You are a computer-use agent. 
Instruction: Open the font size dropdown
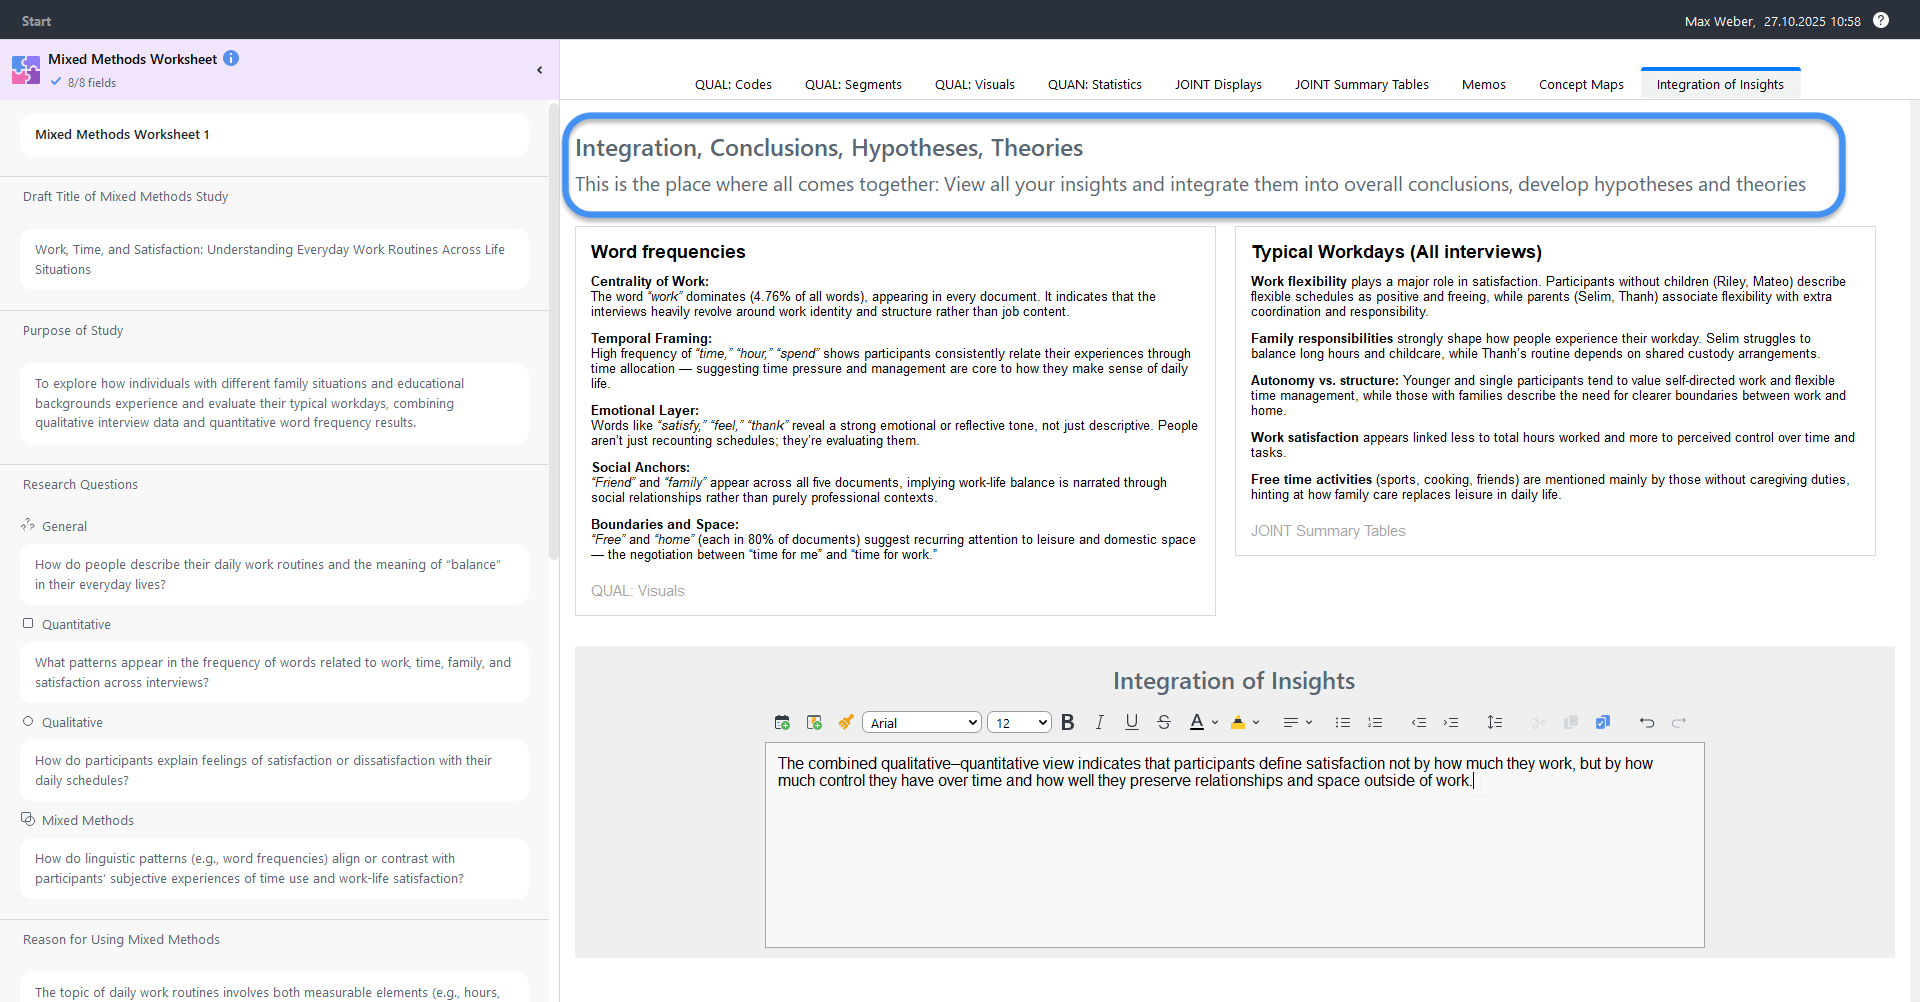pyautogui.click(x=1018, y=722)
